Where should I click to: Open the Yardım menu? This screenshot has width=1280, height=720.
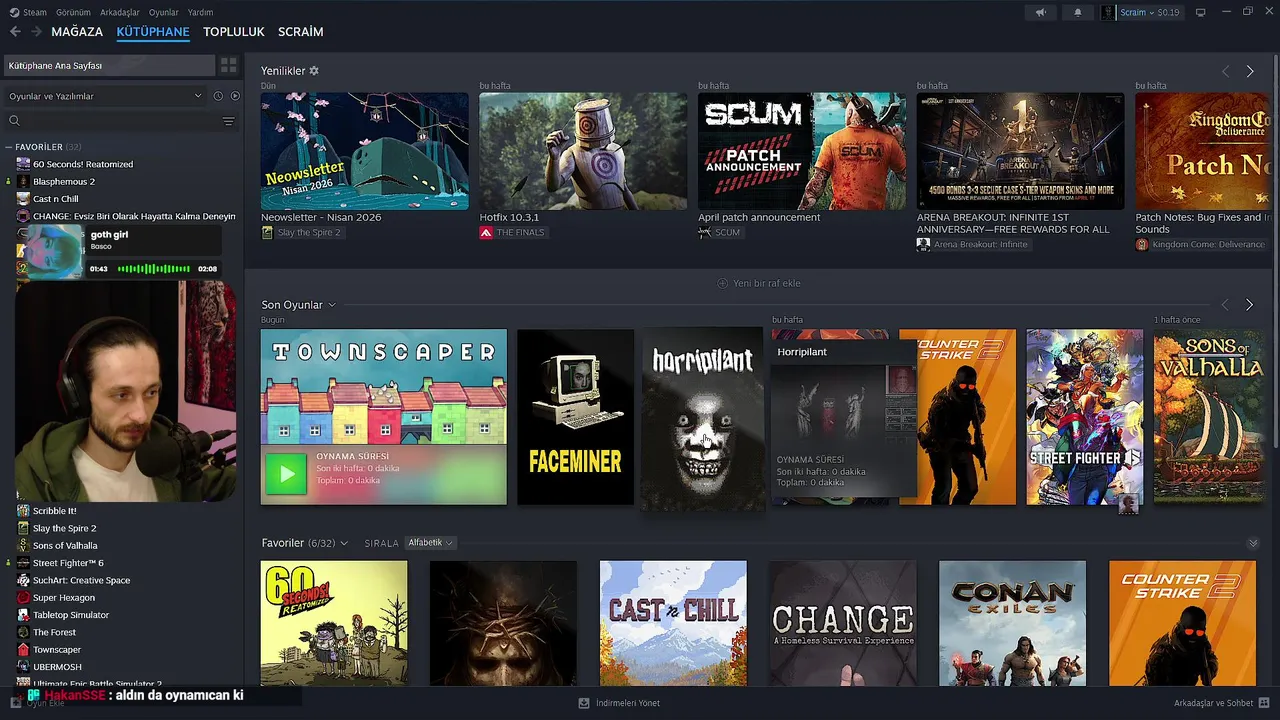coord(200,12)
